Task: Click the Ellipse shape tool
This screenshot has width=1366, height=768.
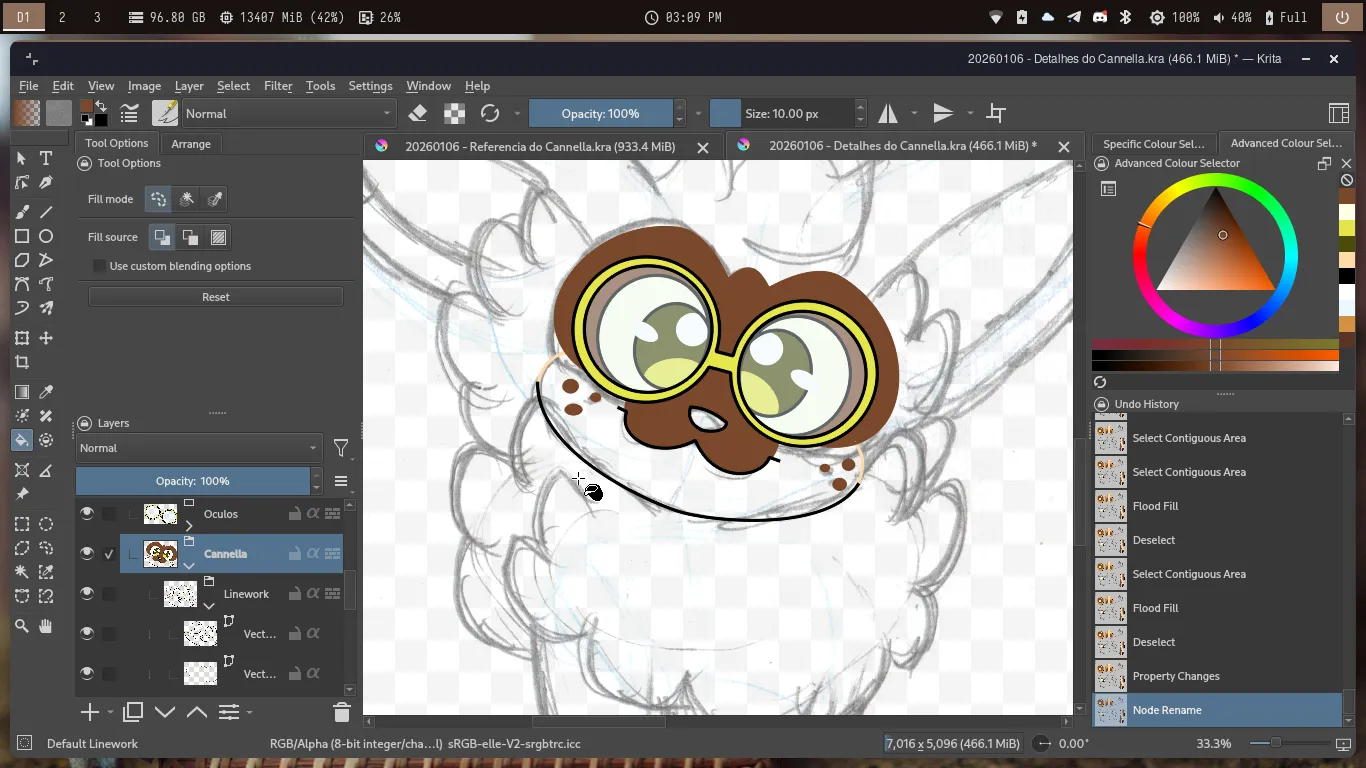Action: tap(46, 236)
